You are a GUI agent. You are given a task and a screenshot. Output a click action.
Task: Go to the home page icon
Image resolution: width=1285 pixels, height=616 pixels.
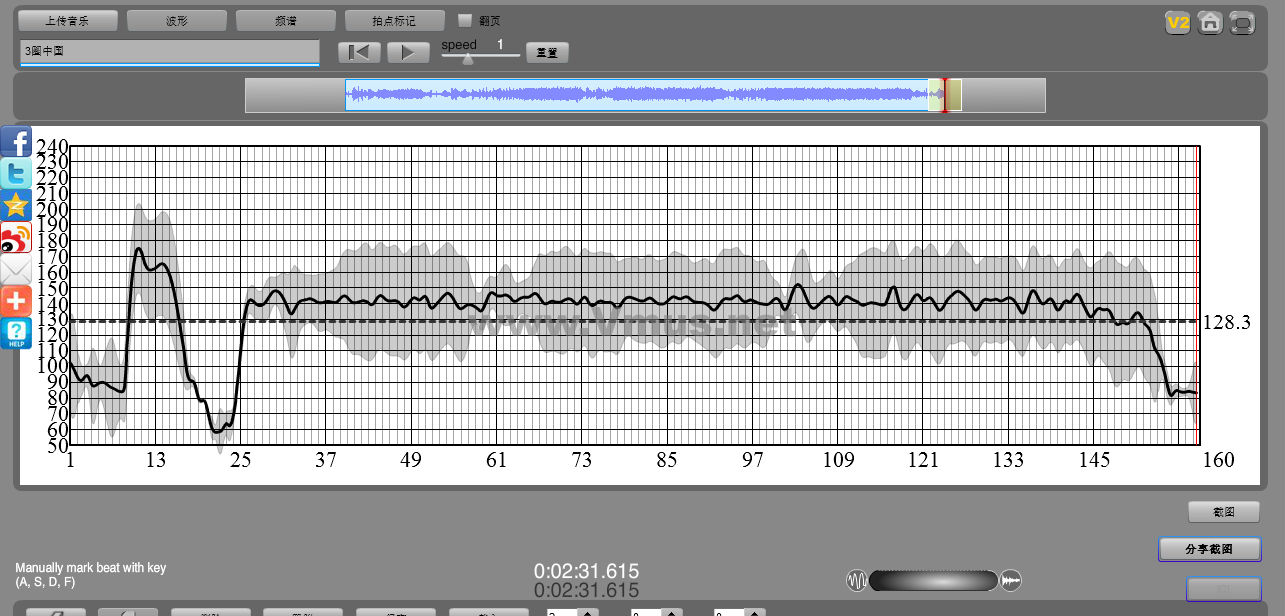click(x=1210, y=22)
